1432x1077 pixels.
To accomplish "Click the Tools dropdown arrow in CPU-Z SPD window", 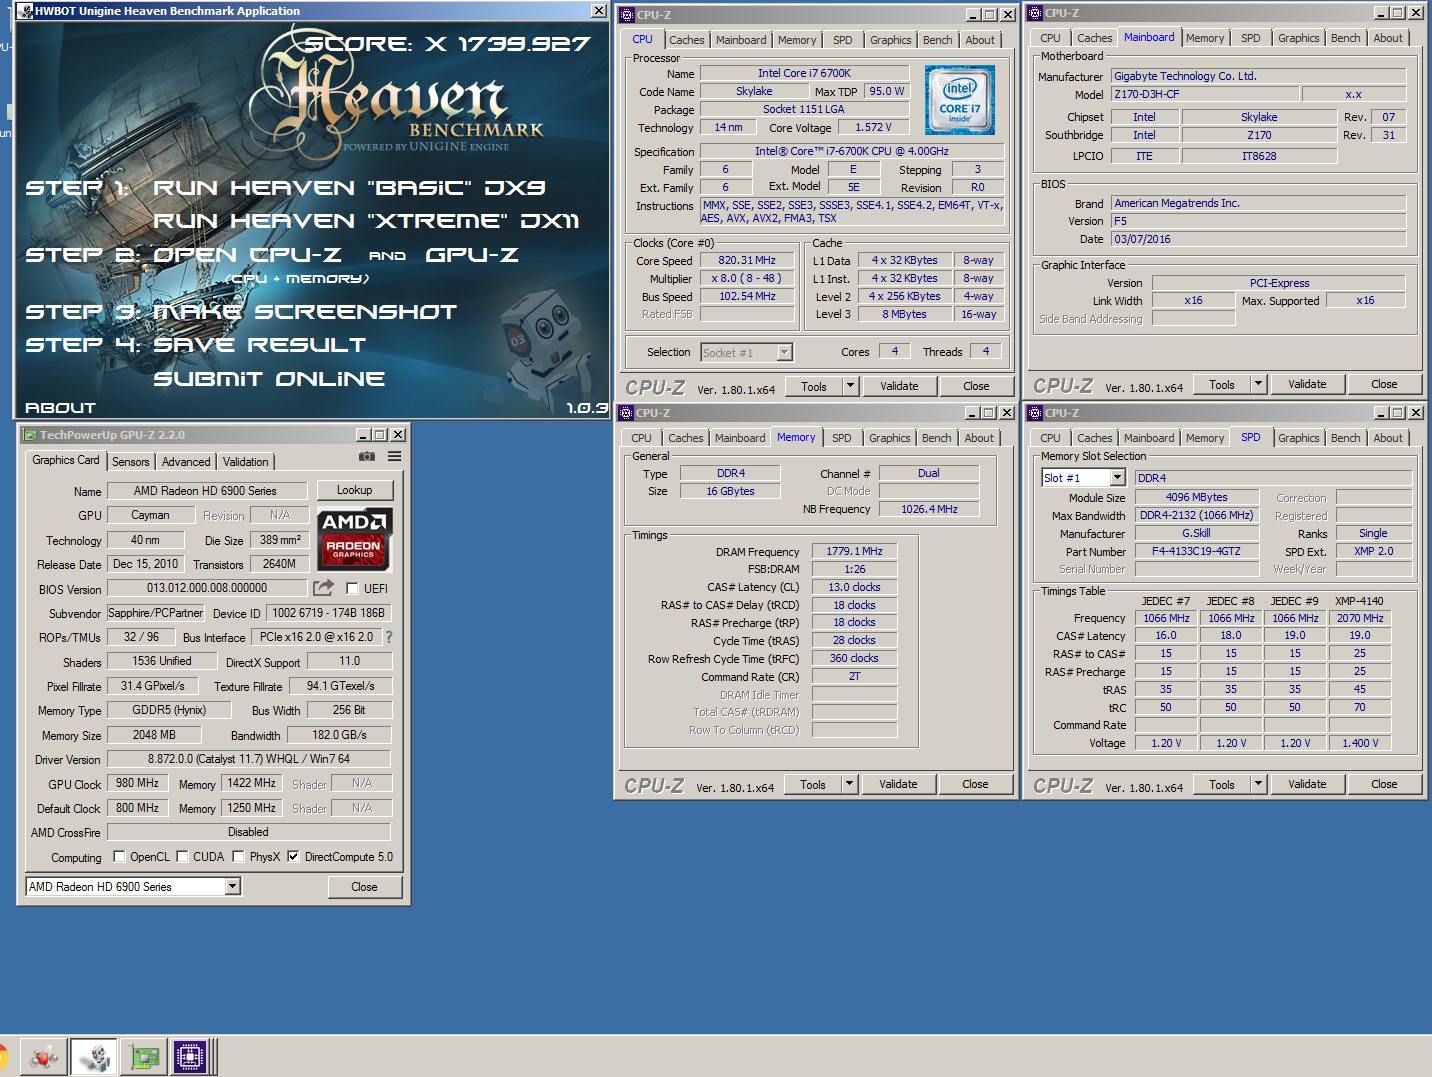I will pyautogui.click(x=1259, y=785).
